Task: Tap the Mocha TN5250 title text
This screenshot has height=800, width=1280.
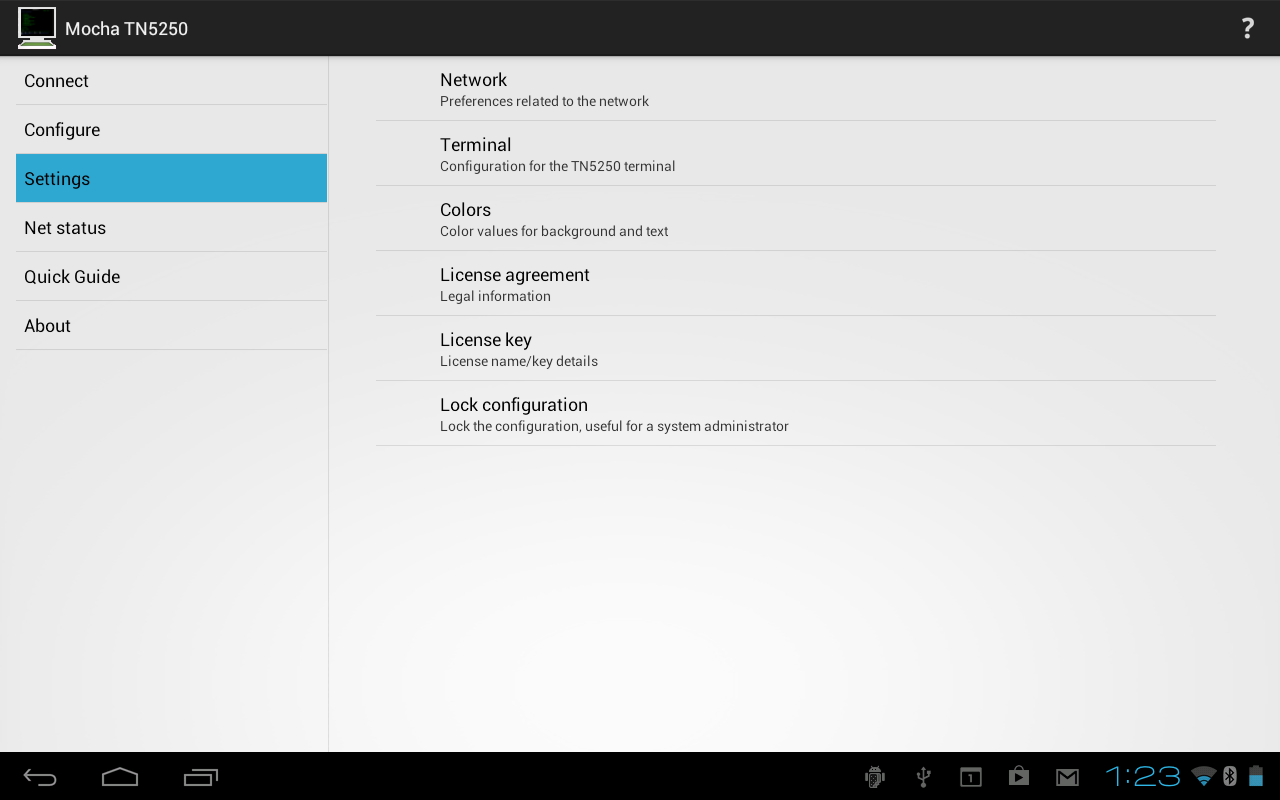Action: tap(126, 29)
